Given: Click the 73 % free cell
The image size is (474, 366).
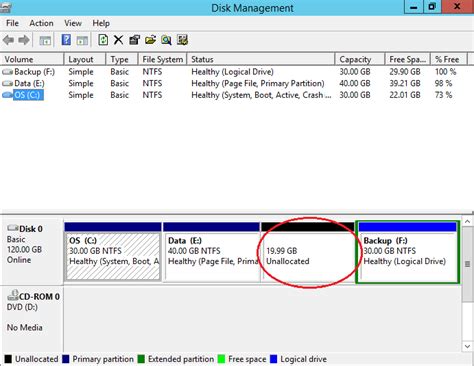Looking at the screenshot, I should pyautogui.click(x=443, y=95).
